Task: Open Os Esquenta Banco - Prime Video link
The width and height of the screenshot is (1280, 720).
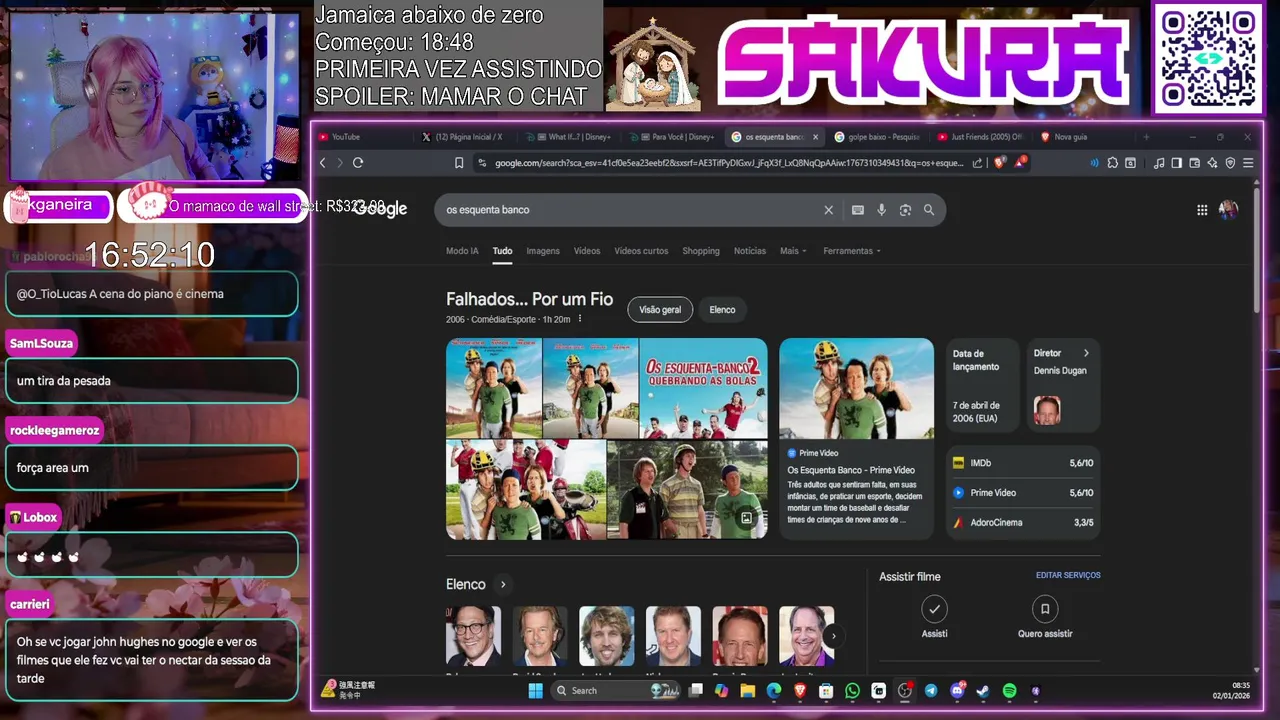Action: point(851,470)
